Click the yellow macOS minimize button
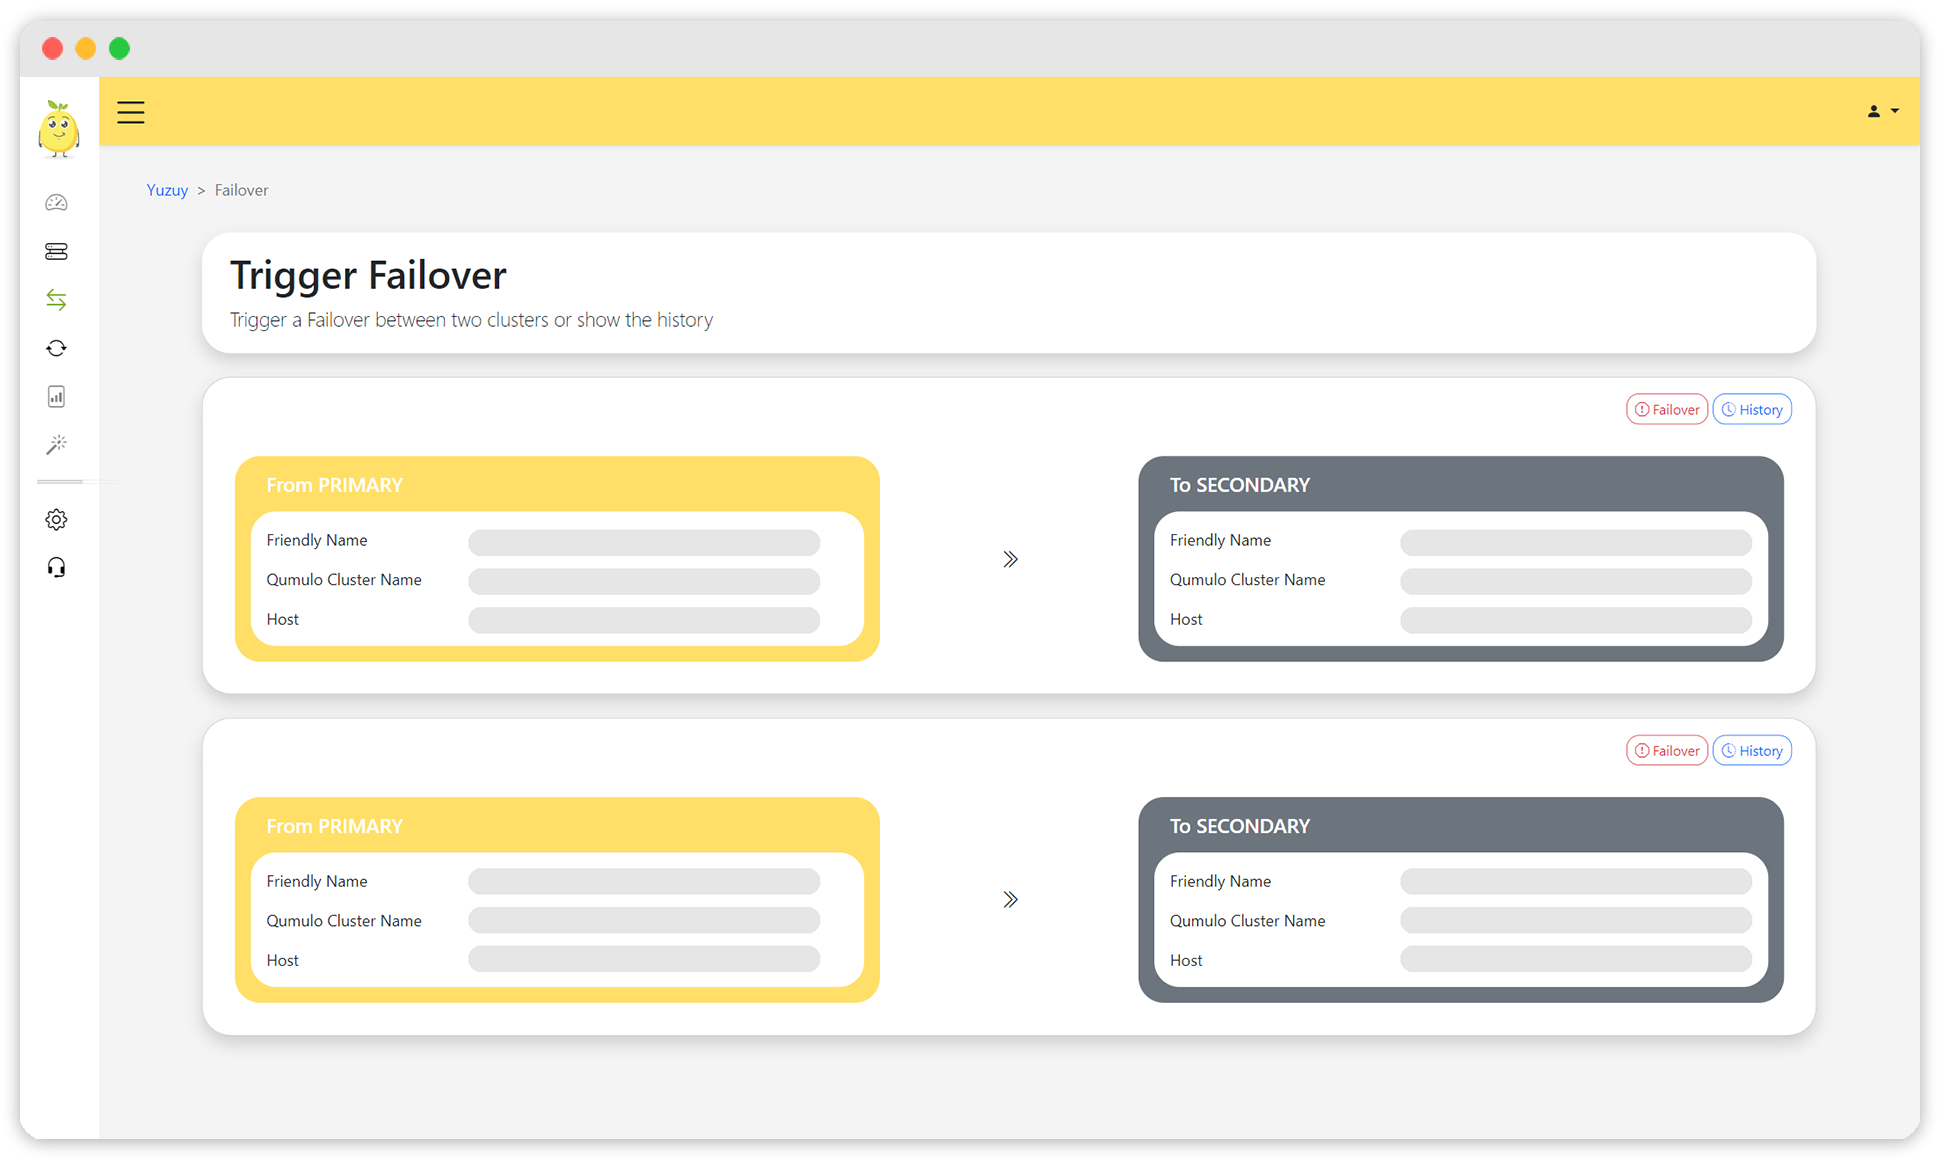The width and height of the screenshot is (1940, 1160). pyautogui.click(x=86, y=48)
